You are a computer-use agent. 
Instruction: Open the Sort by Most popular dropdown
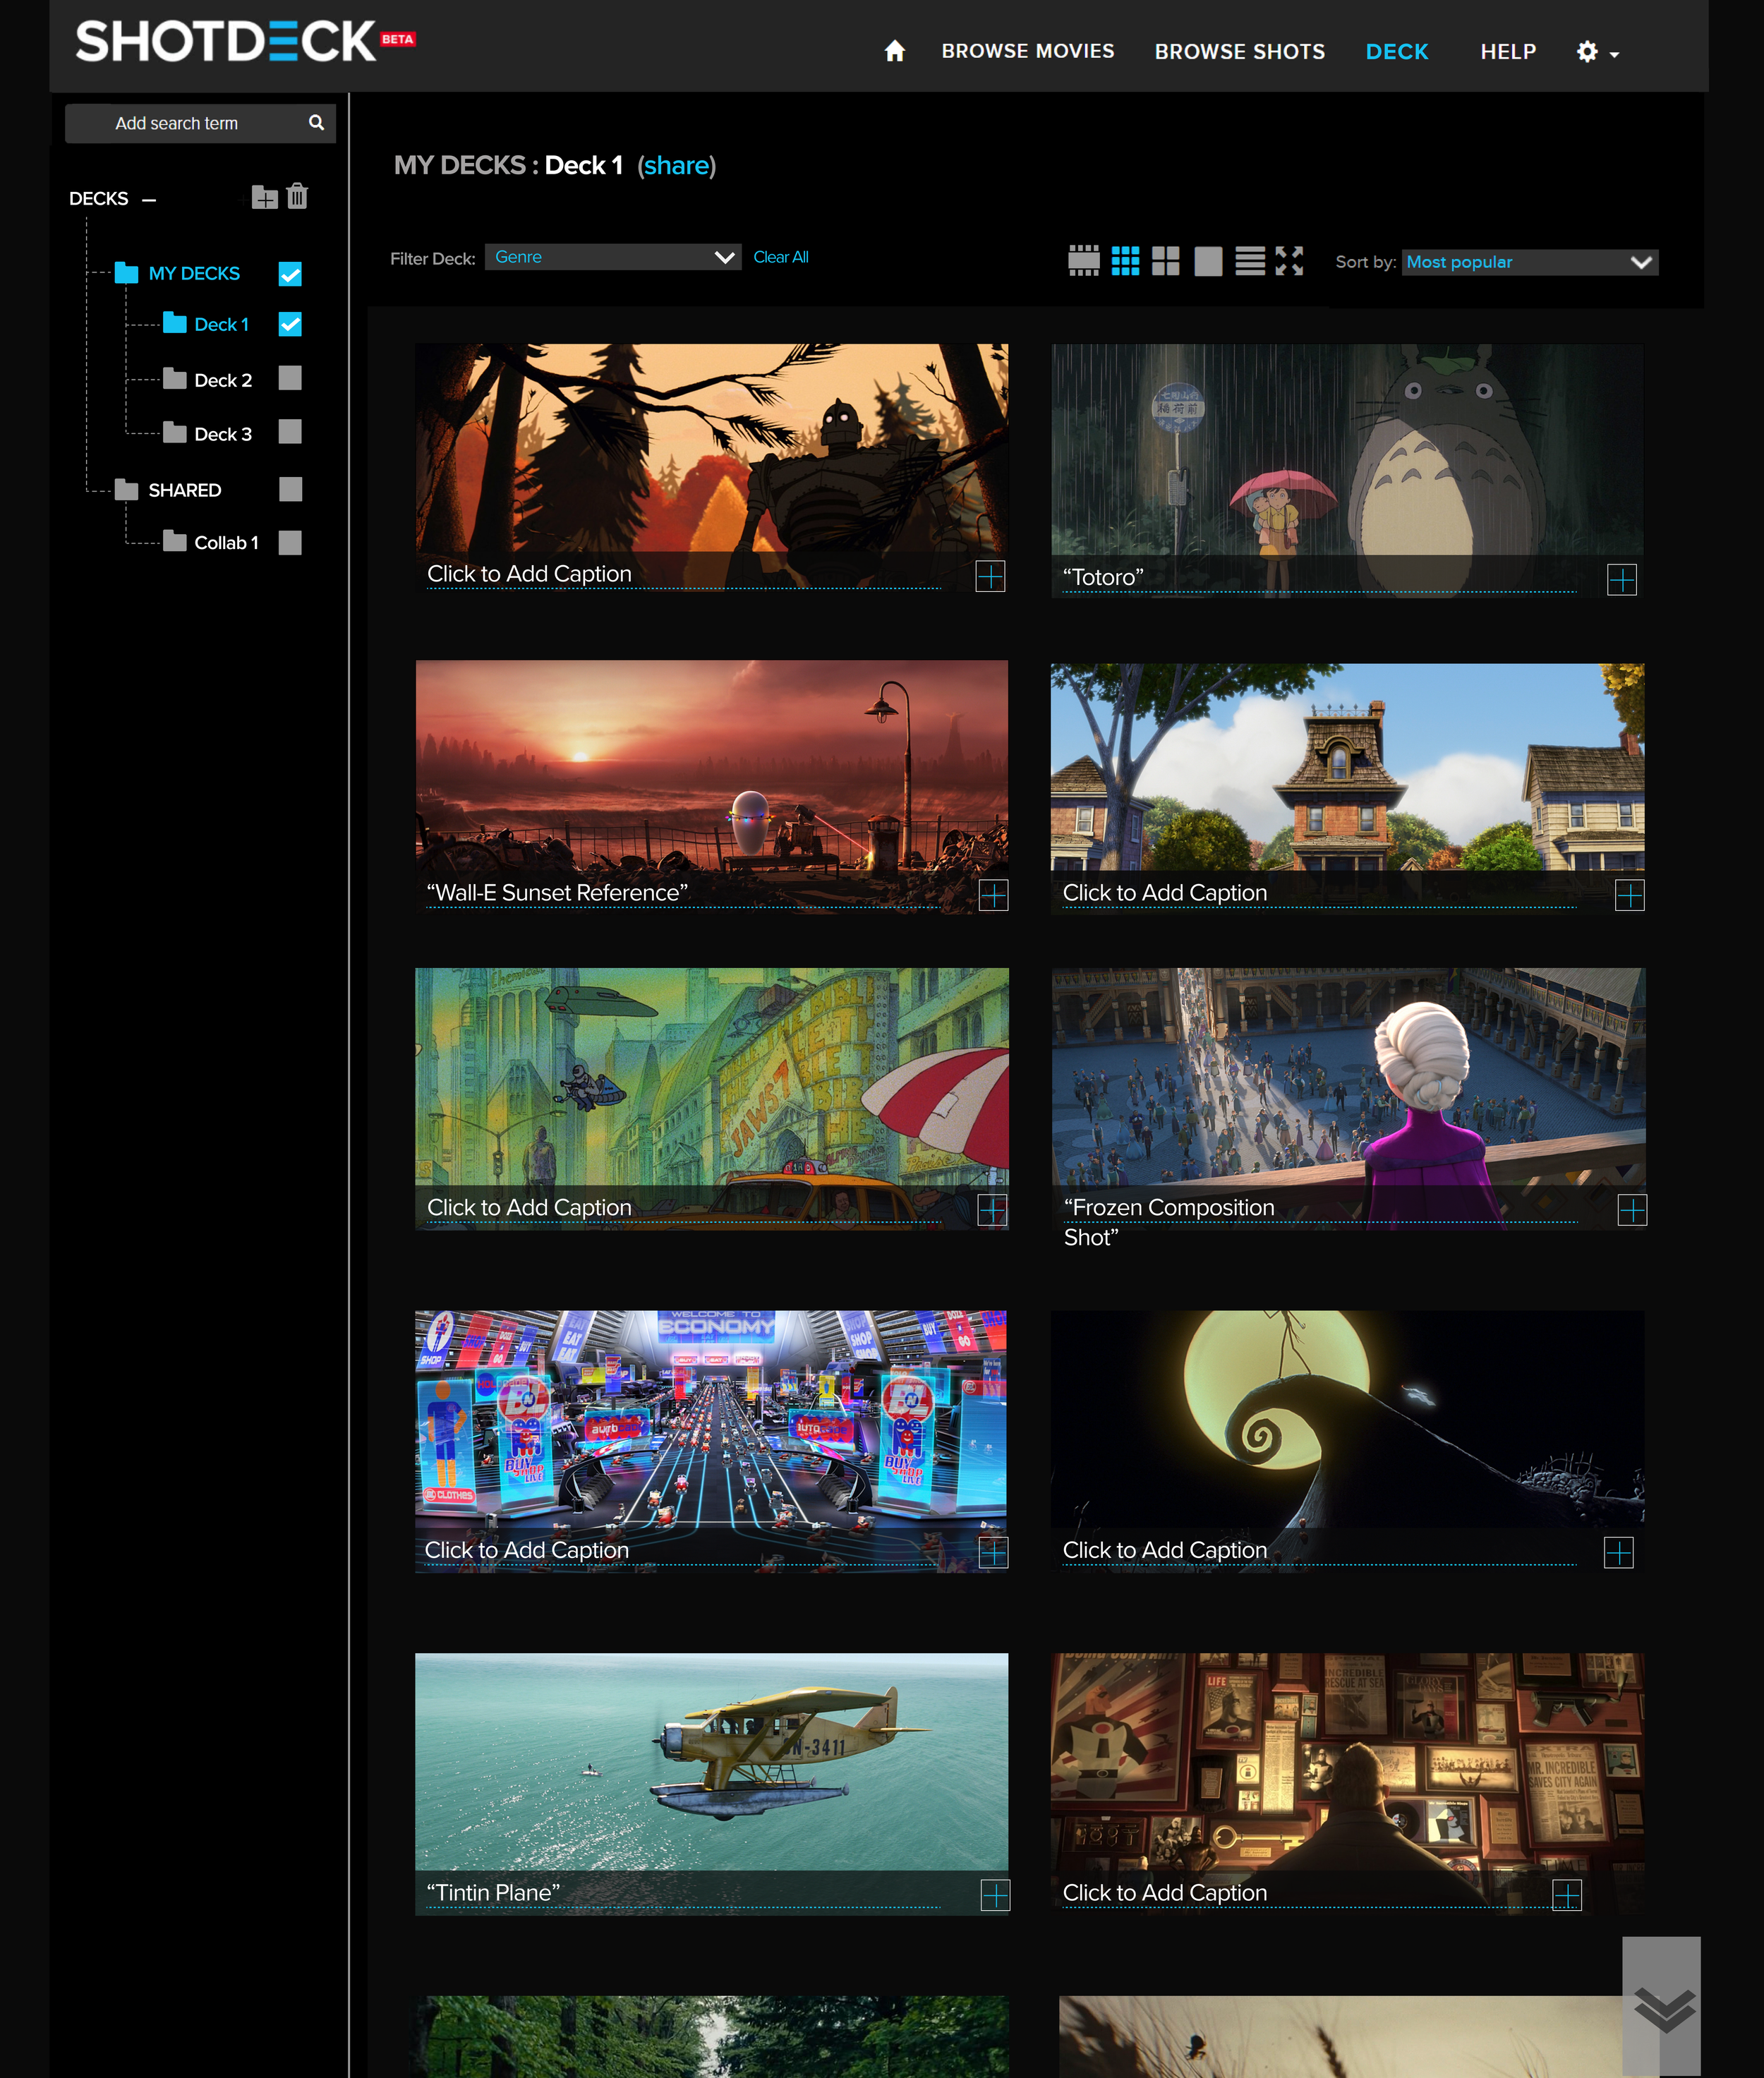tap(1528, 262)
